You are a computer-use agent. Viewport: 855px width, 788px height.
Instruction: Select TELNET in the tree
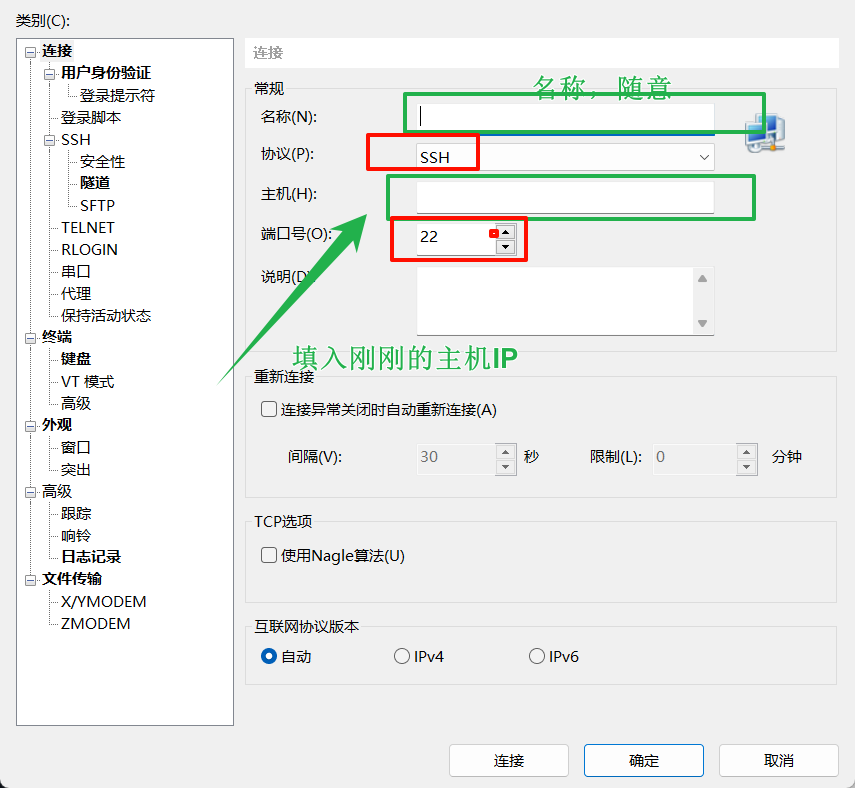[x=88, y=227]
